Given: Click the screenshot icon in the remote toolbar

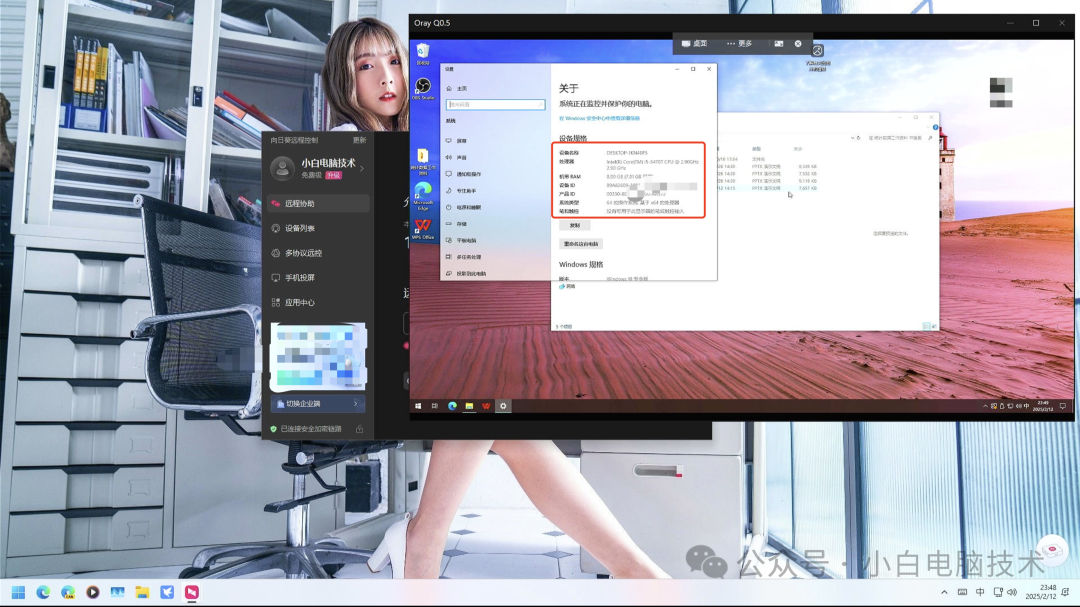Looking at the screenshot, I should pos(778,44).
